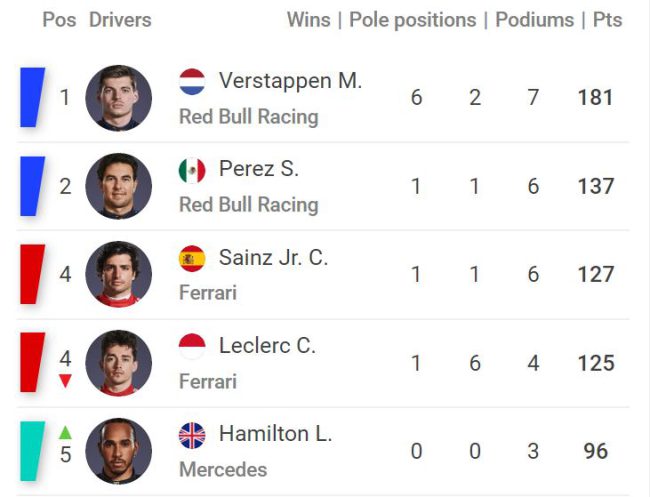This screenshot has width=650, height=497.
Task: Open Hamilton's driver portrait
Action: coord(119,451)
